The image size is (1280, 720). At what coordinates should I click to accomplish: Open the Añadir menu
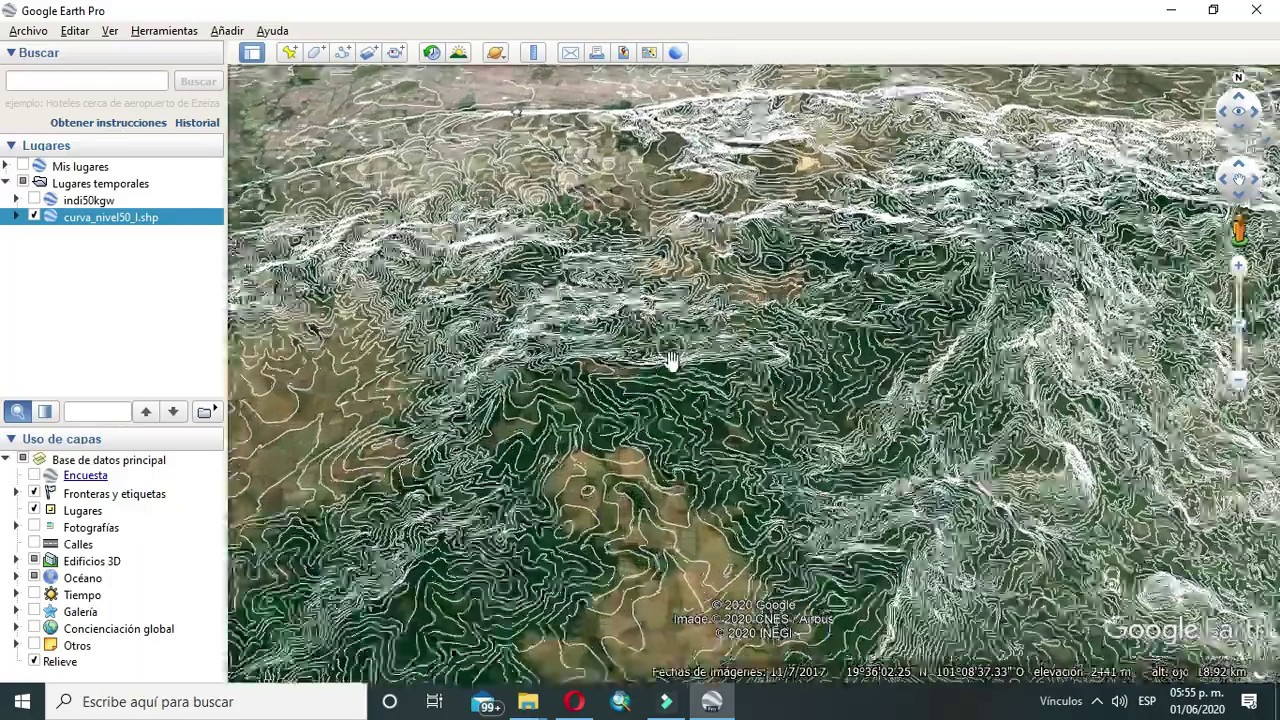(227, 31)
